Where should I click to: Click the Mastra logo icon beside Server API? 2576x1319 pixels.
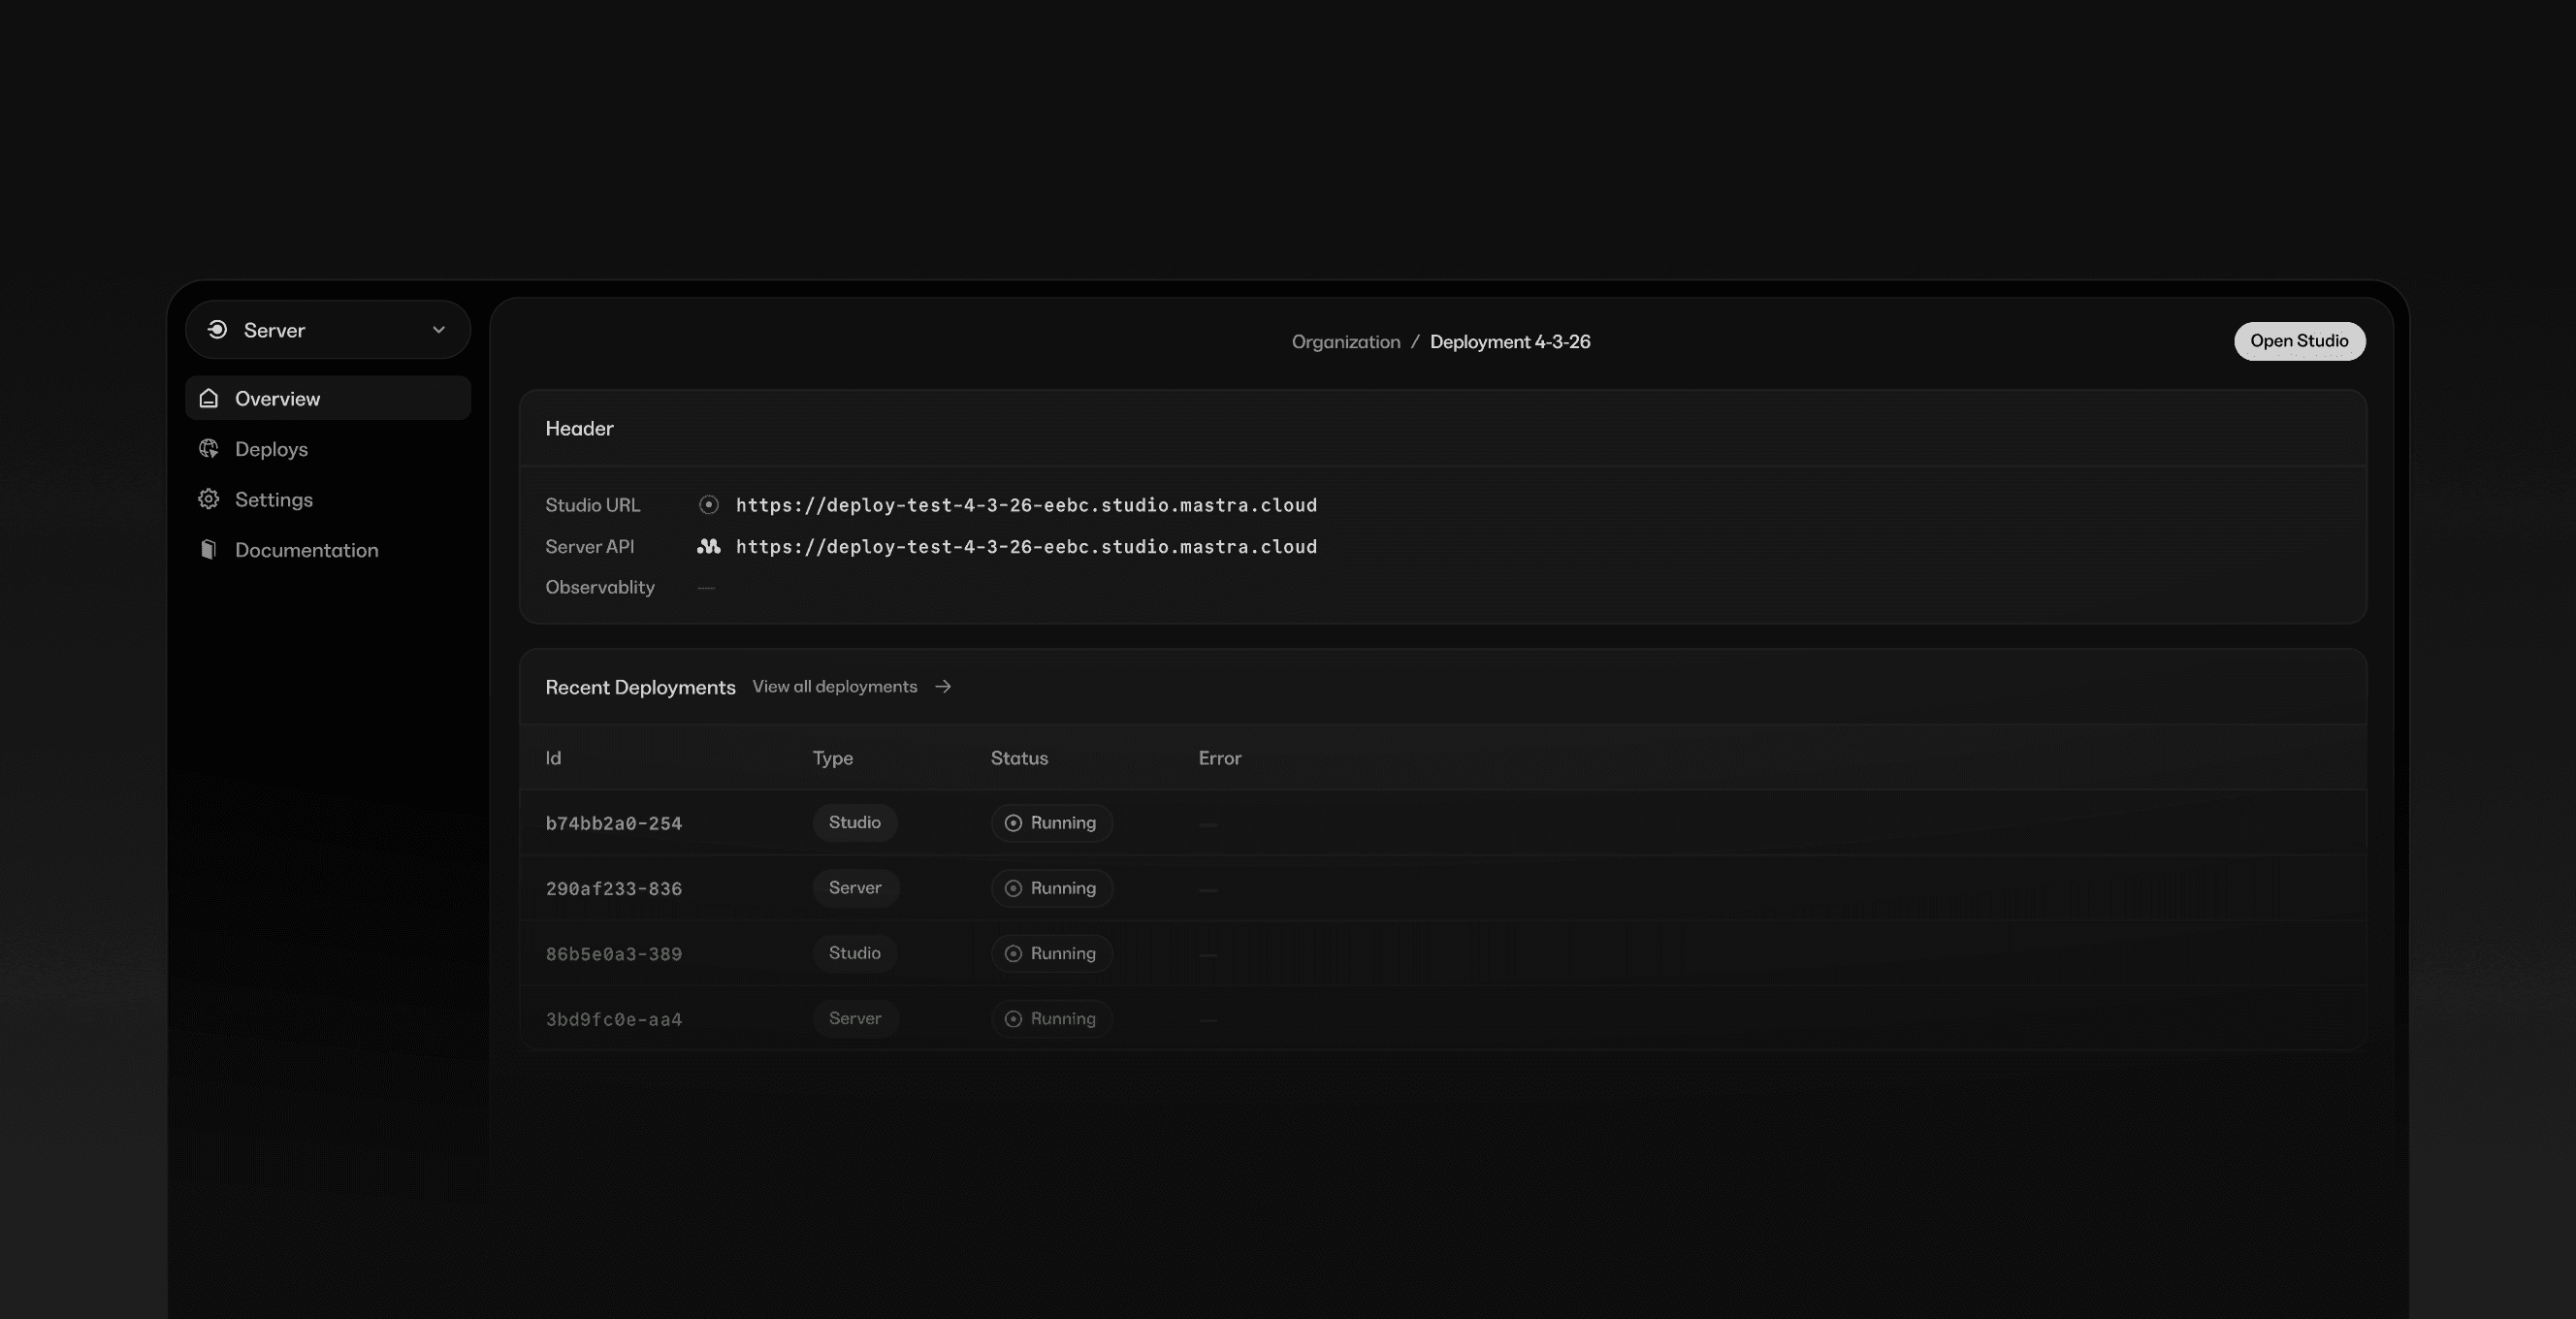pyautogui.click(x=708, y=546)
